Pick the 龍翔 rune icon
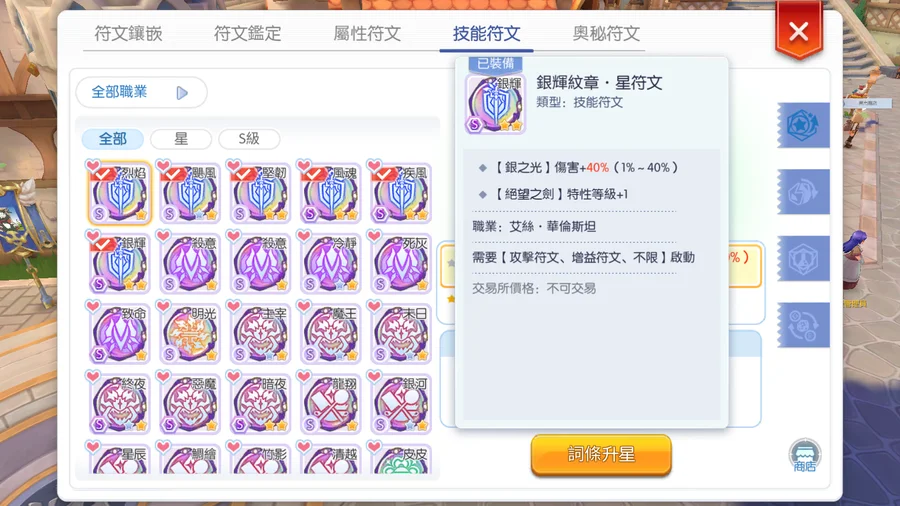 [x=331, y=404]
